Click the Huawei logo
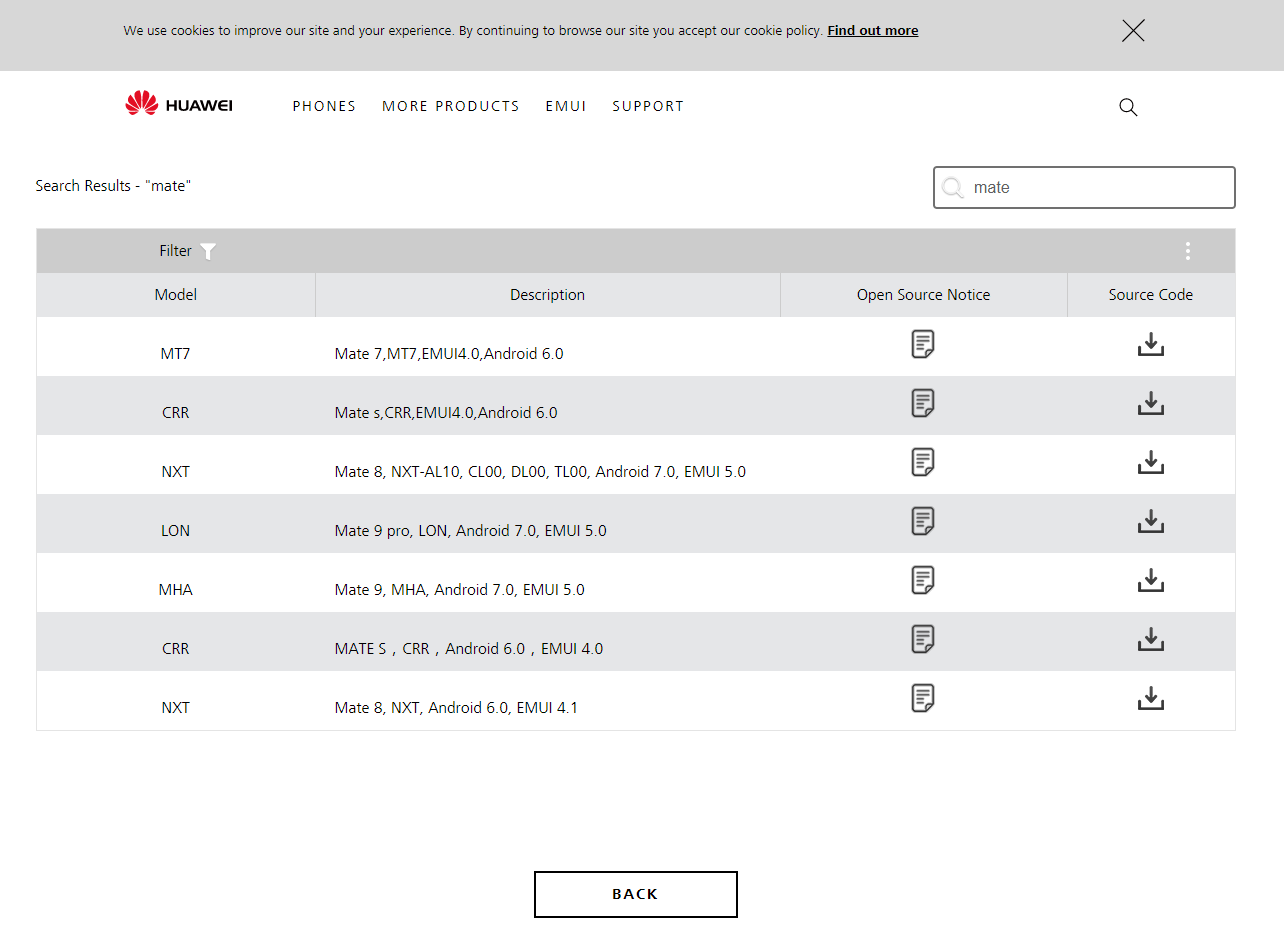 point(179,104)
